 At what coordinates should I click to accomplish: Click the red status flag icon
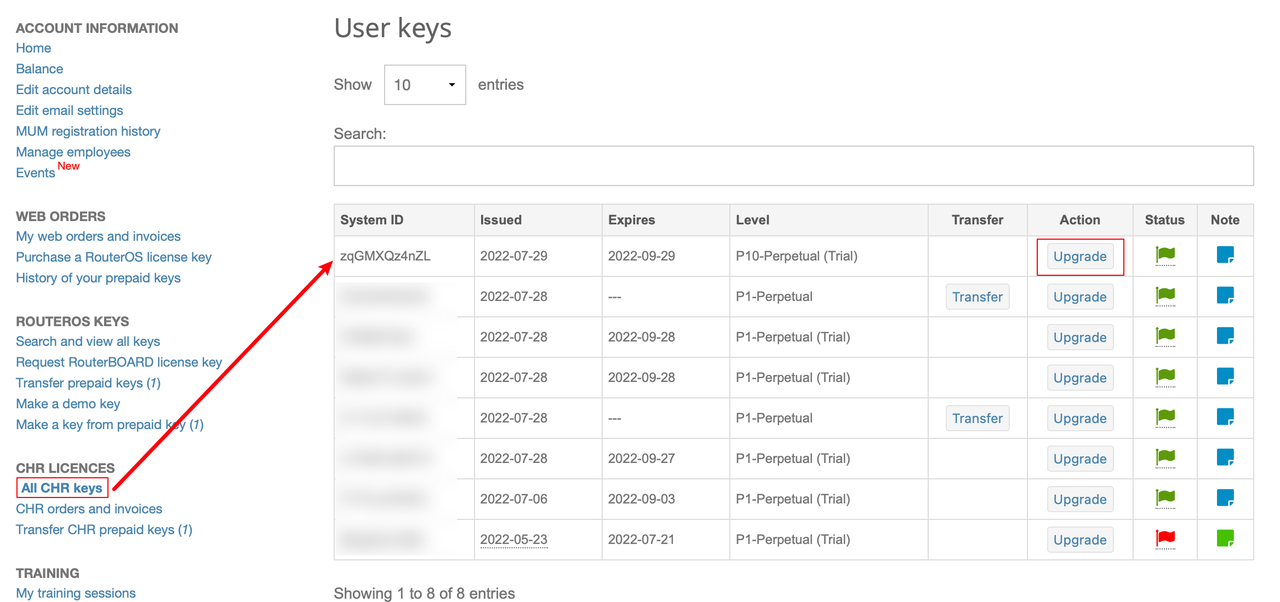point(1165,538)
